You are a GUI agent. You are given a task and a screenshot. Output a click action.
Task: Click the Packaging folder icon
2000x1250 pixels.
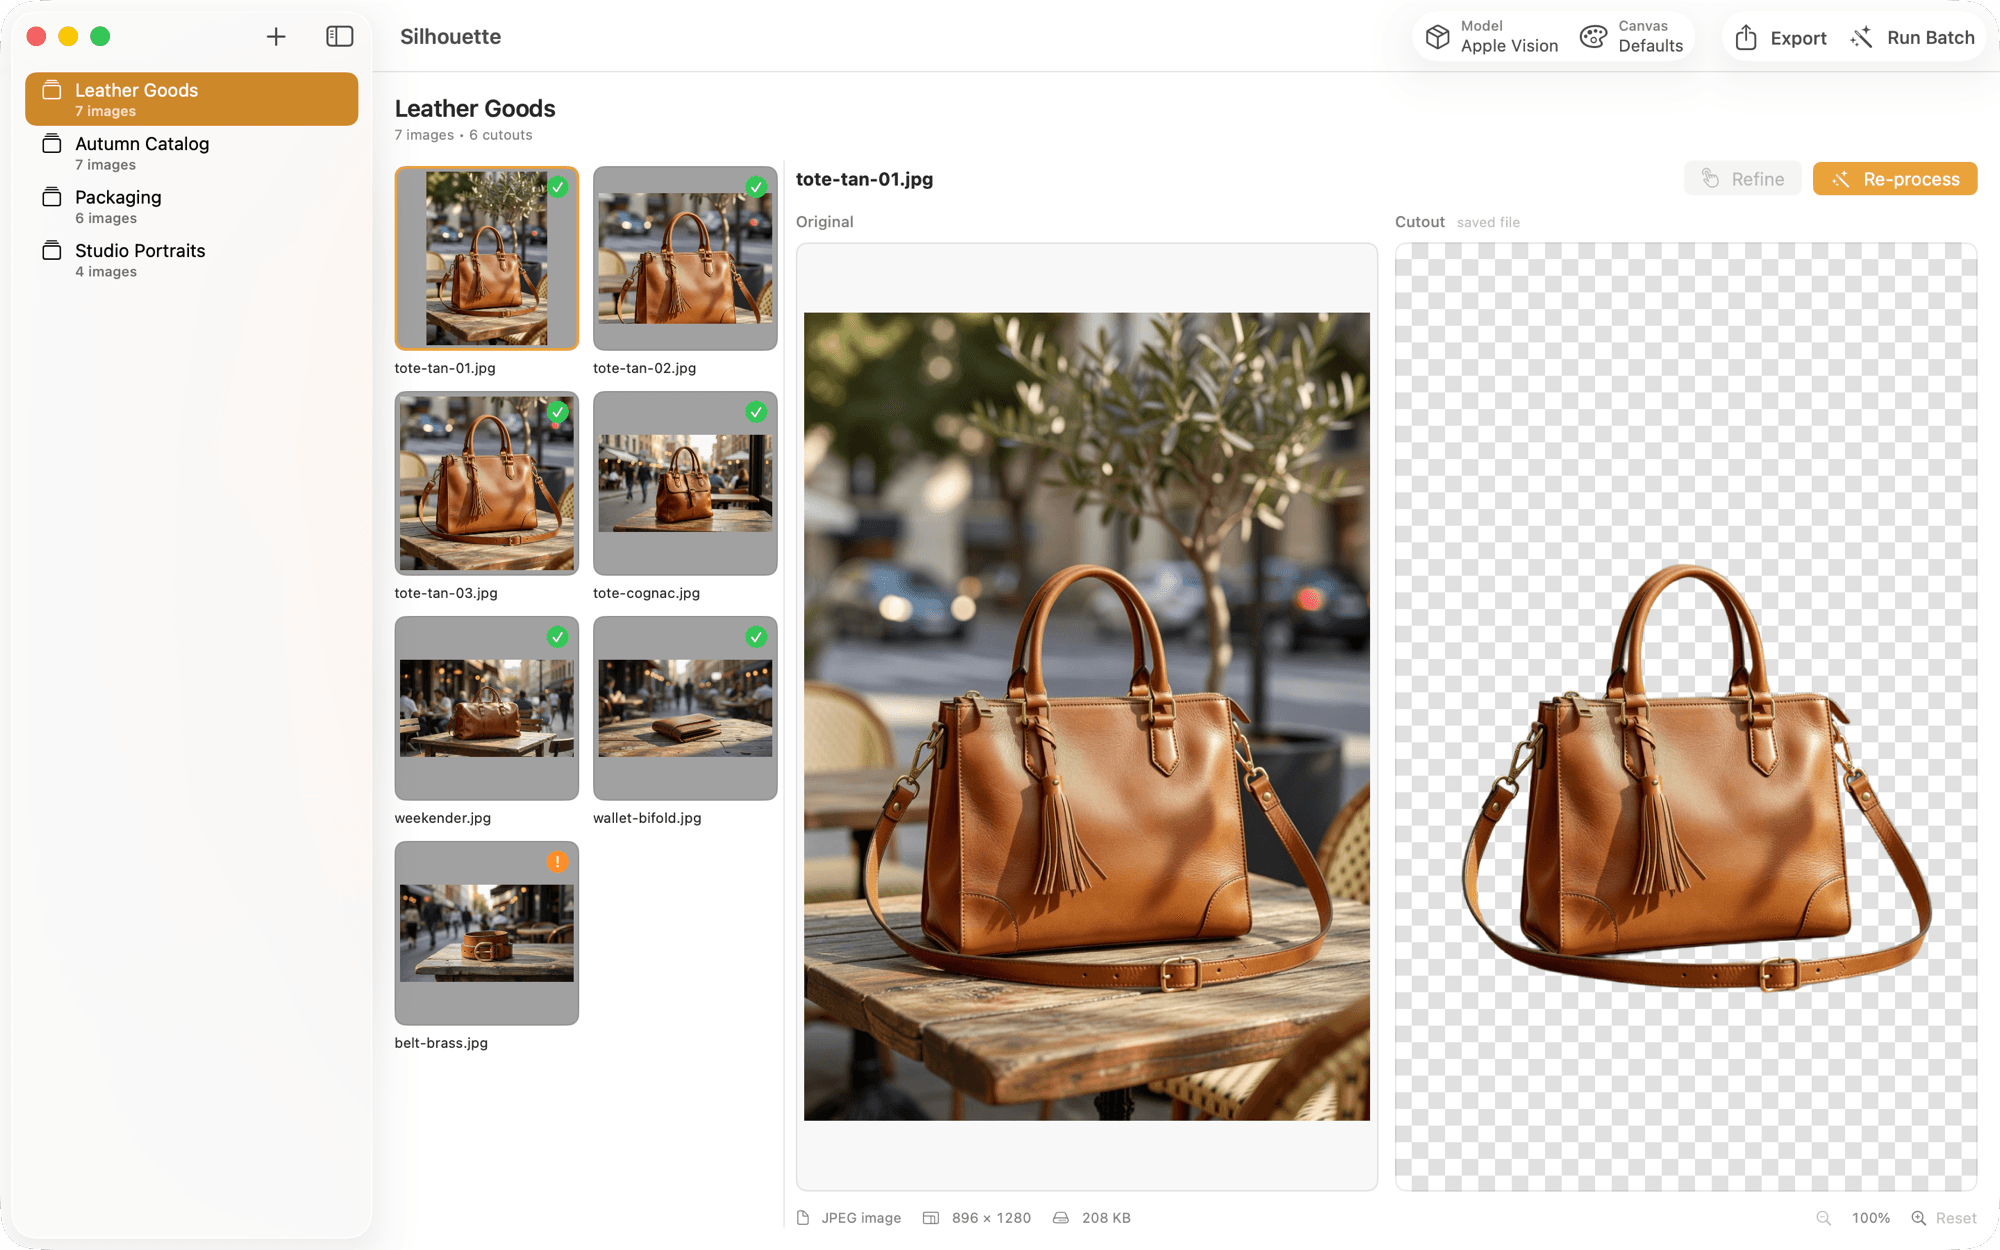(x=52, y=197)
